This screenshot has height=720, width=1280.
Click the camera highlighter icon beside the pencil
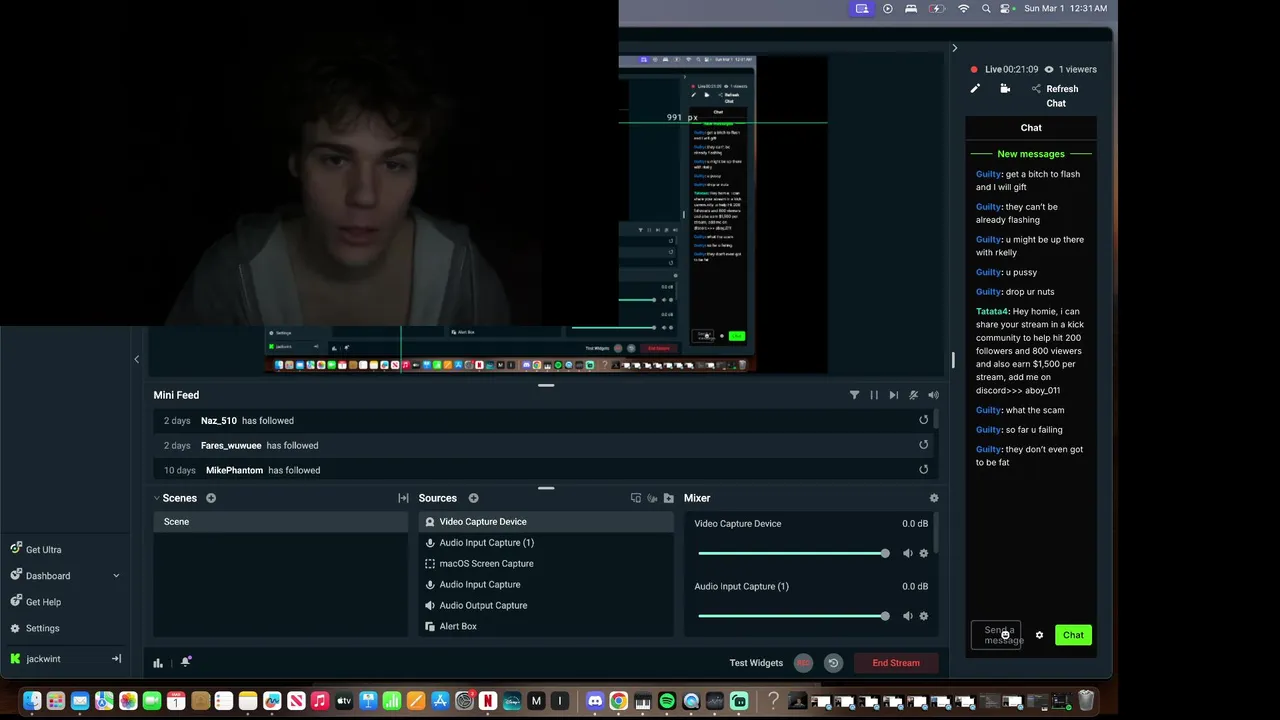tap(1005, 89)
